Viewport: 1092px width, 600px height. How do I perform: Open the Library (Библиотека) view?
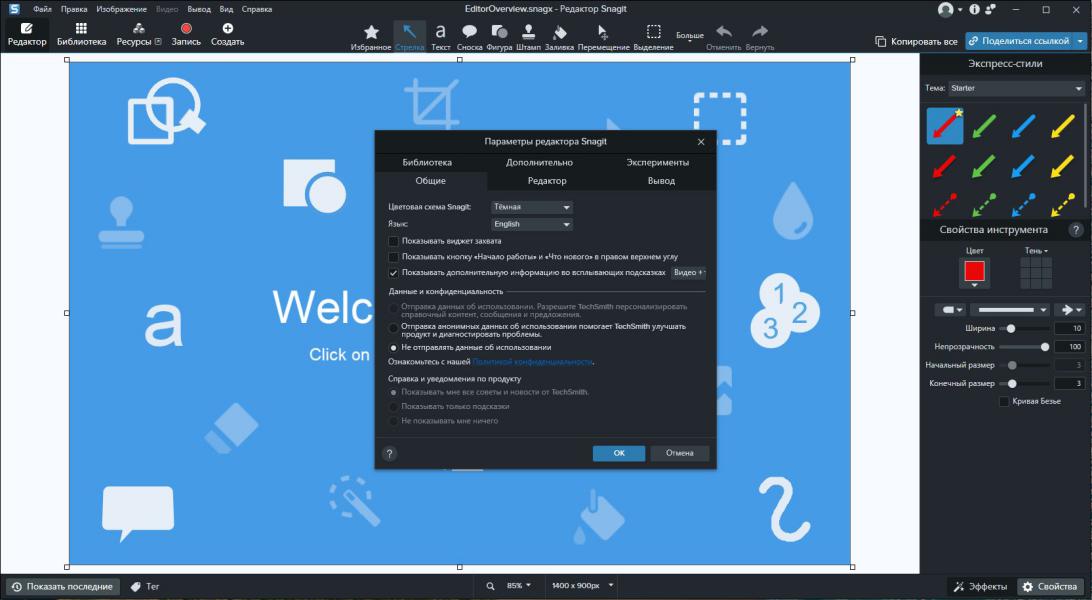(x=81, y=35)
